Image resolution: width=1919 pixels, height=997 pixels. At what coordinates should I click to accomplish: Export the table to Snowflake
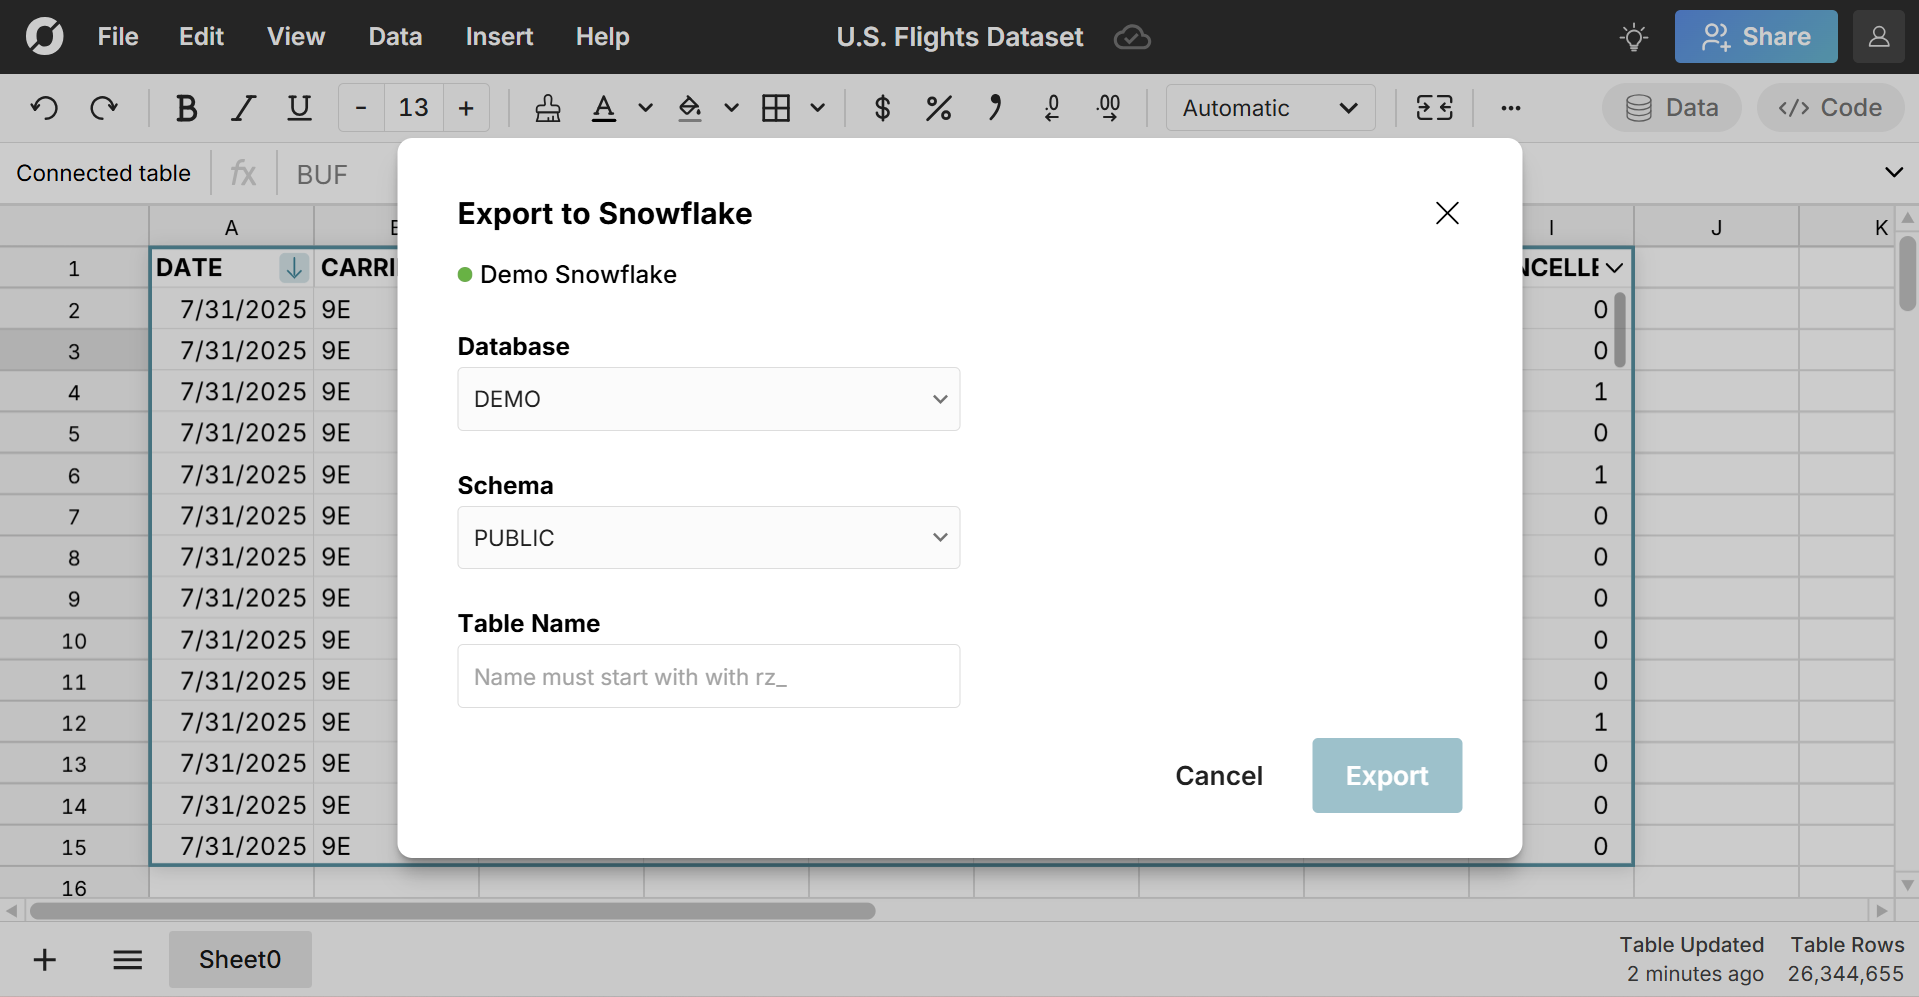tap(1386, 775)
